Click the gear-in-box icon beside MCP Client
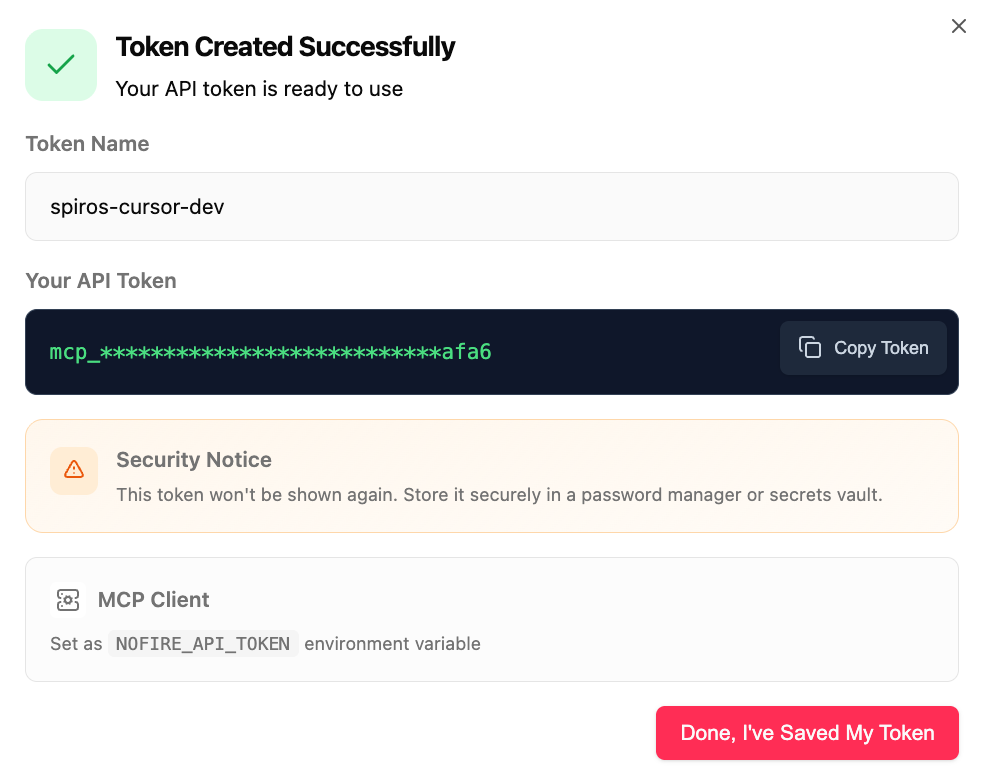The height and width of the screenshot is (782, 981). pos(67,600)
